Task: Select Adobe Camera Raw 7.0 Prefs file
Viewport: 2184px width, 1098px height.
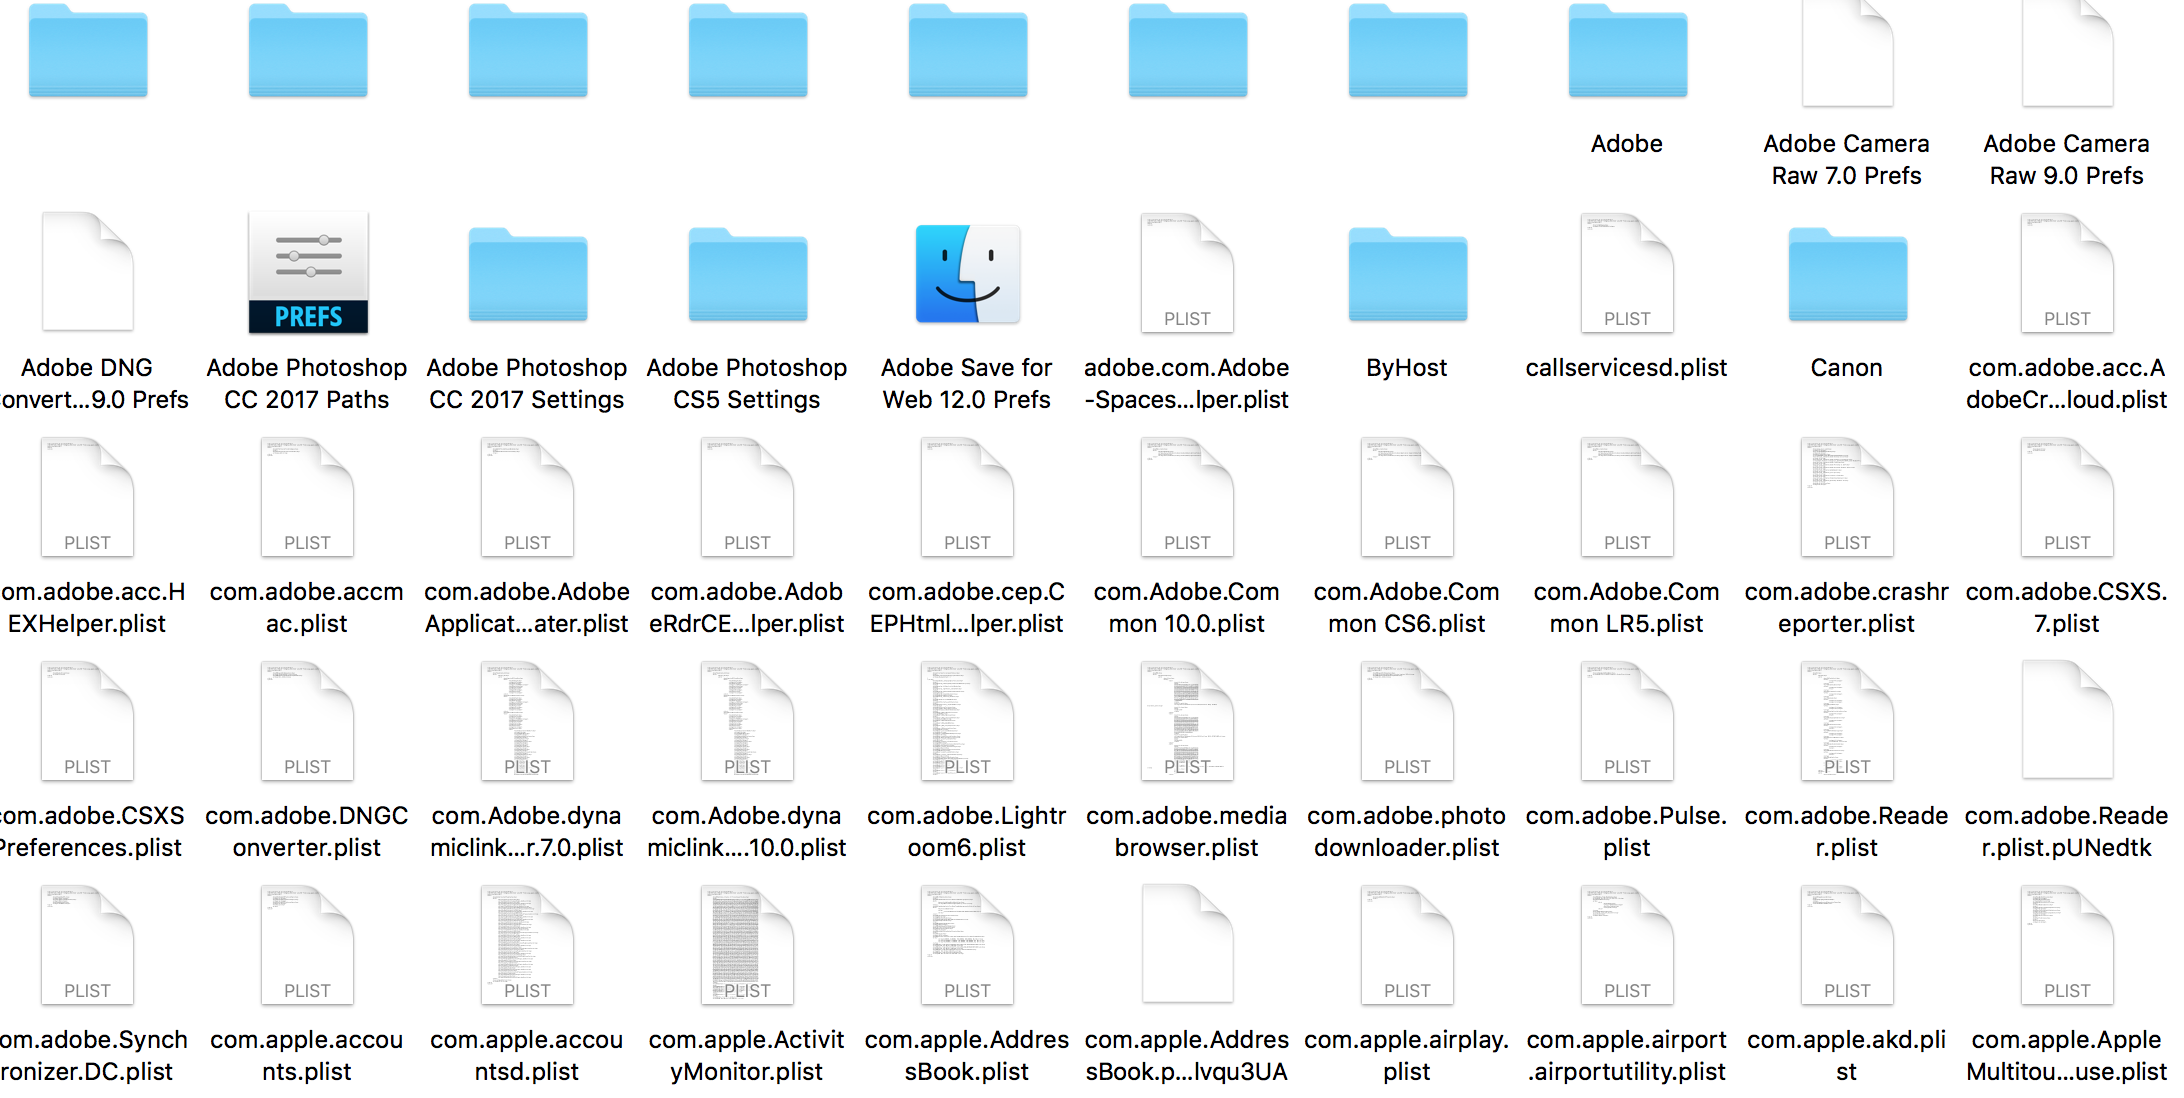Action: click(x=1847, y=55)
